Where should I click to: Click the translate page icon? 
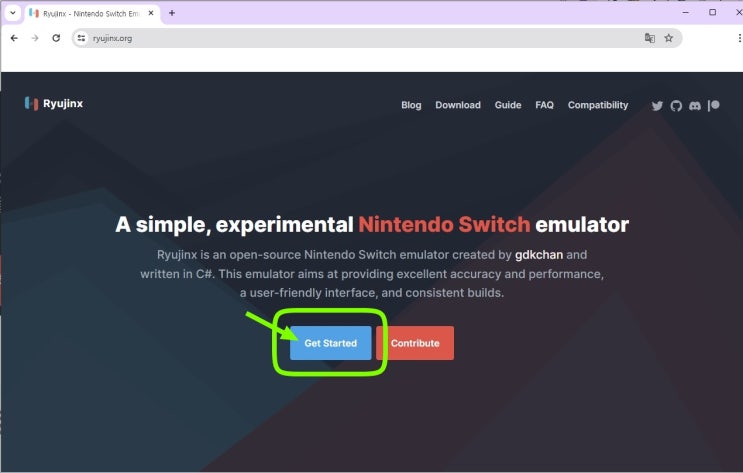point(650,38)
